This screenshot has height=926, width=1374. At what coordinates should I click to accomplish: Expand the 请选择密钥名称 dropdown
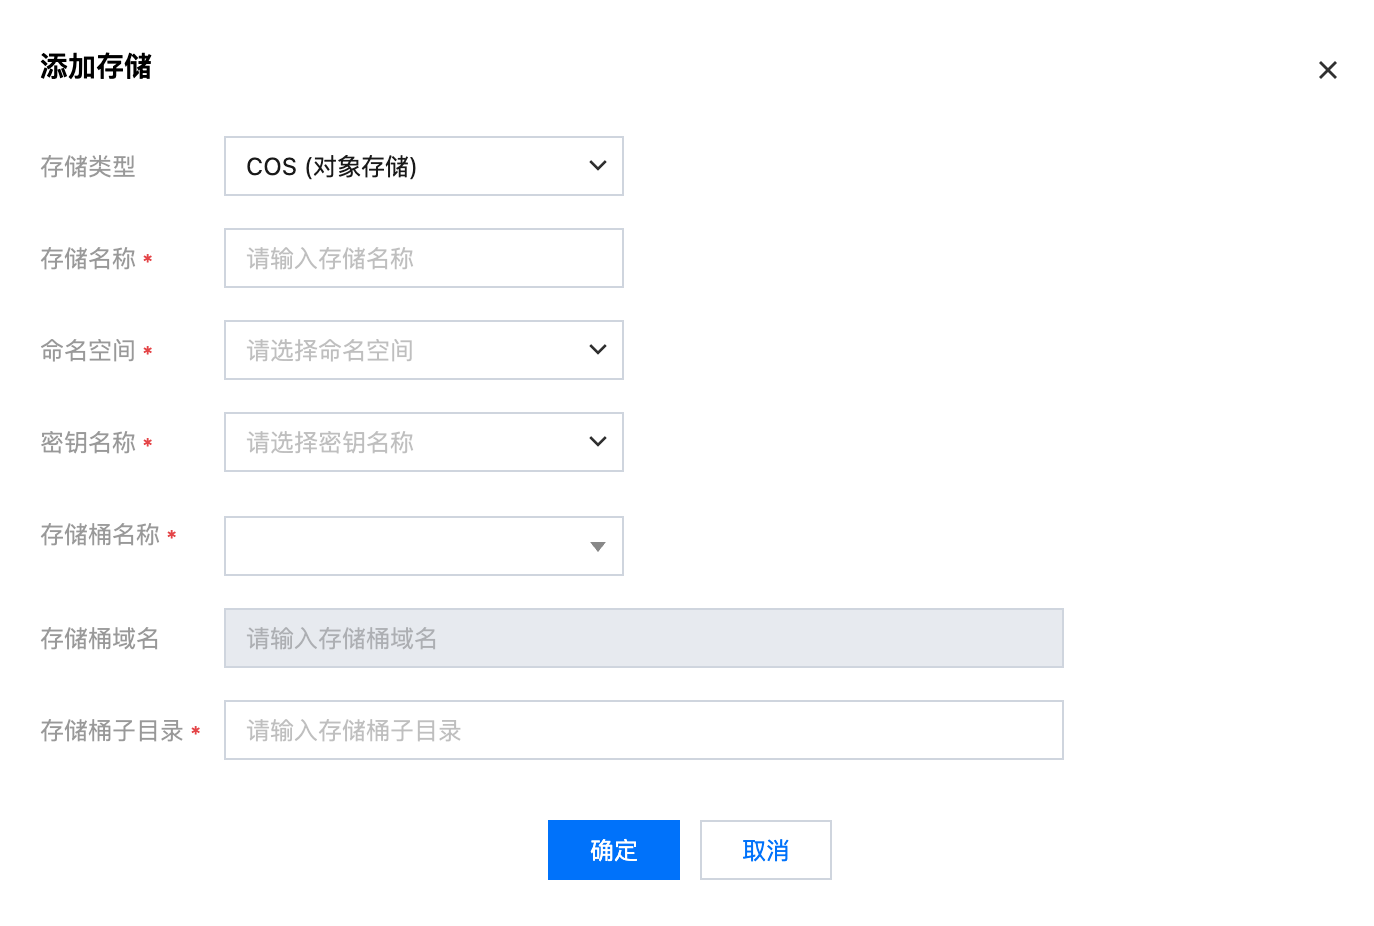410,442
